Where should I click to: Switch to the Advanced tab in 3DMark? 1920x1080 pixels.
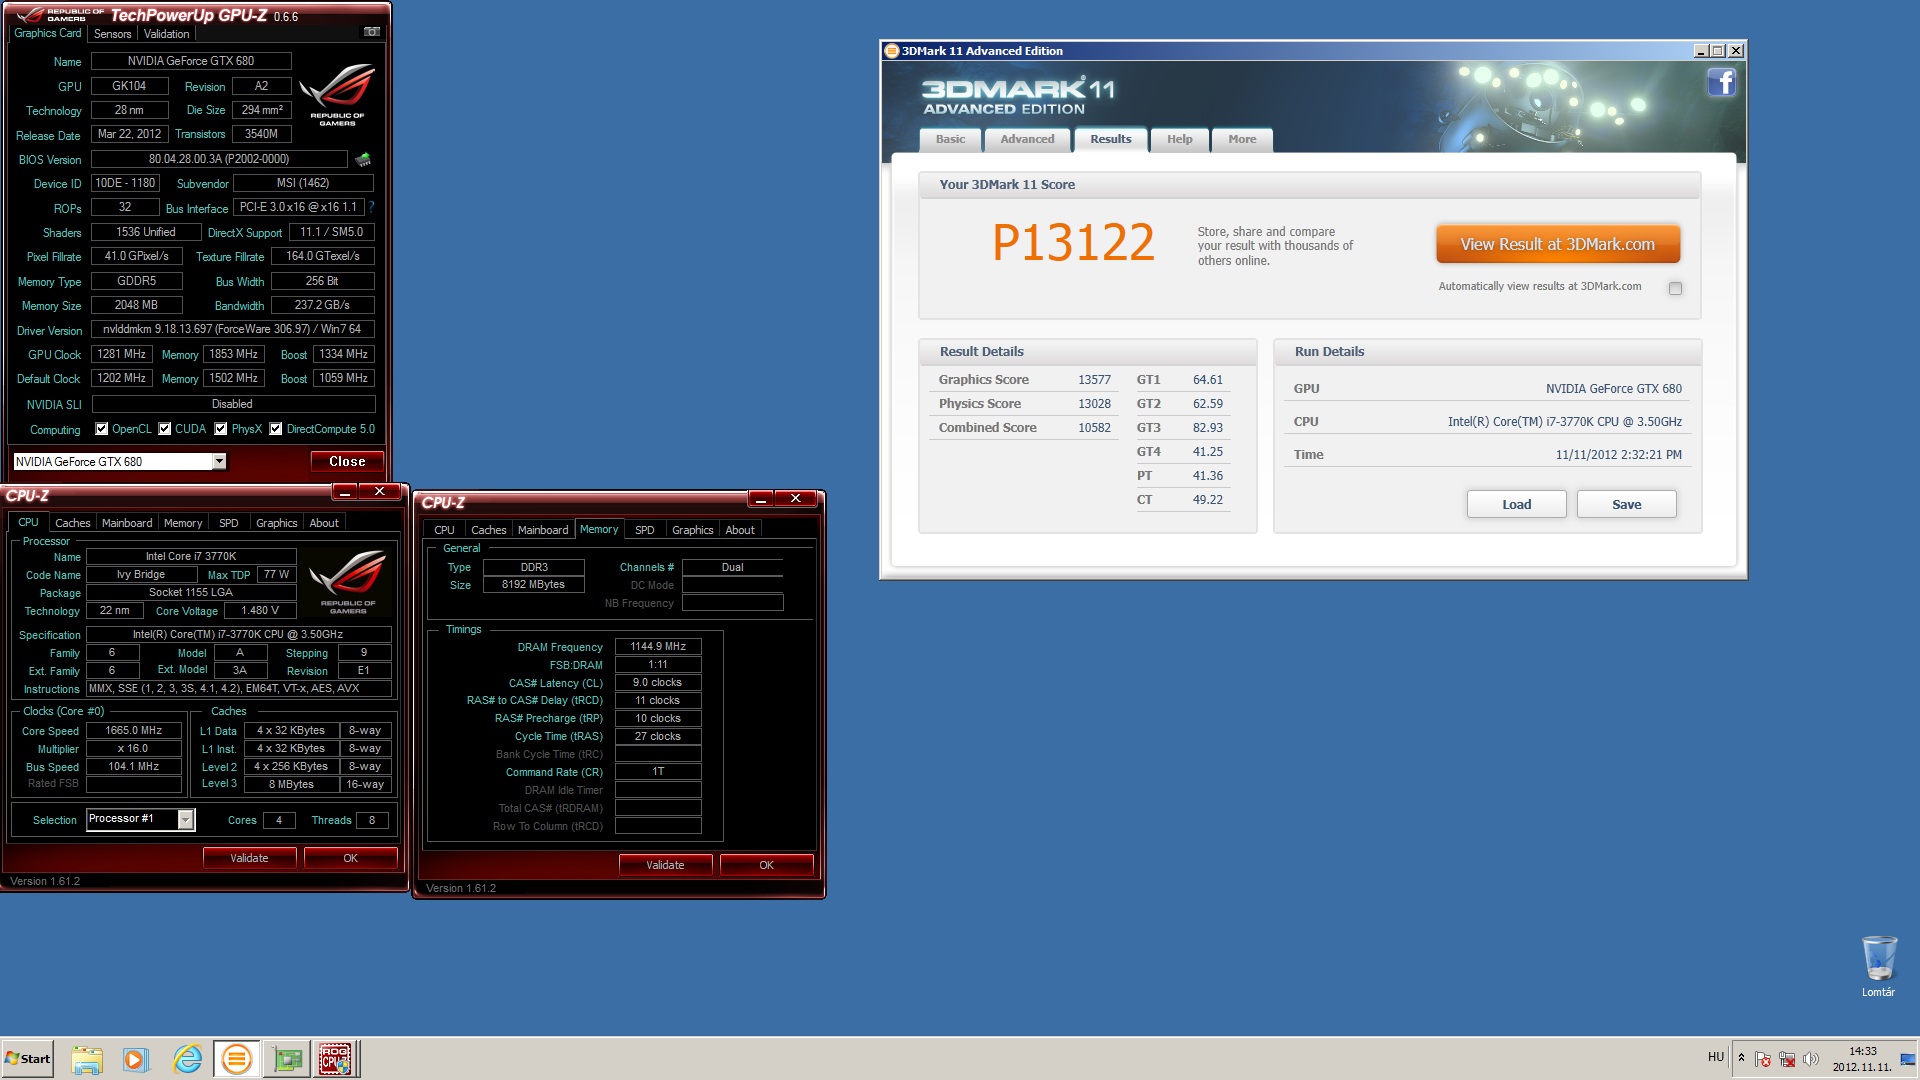coord(1027,139)
